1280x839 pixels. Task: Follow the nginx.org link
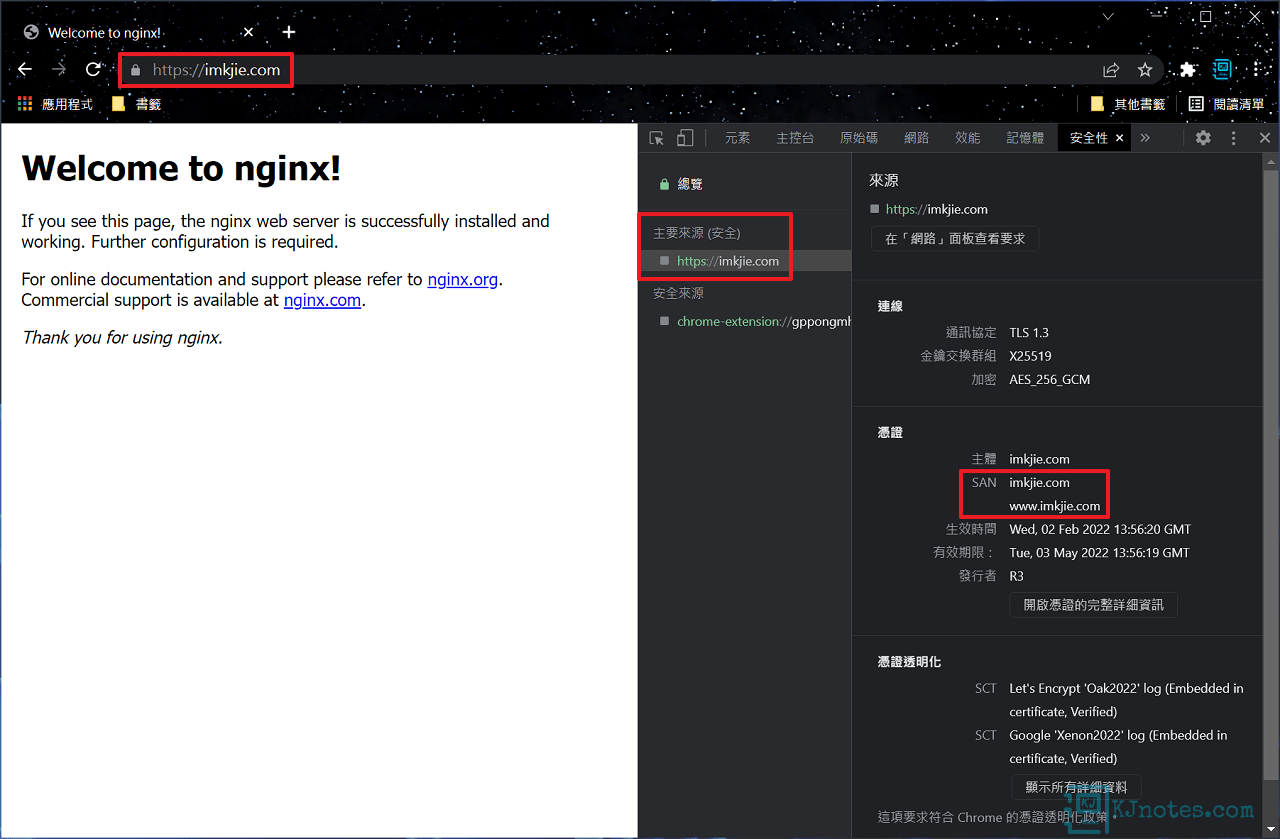463,279
